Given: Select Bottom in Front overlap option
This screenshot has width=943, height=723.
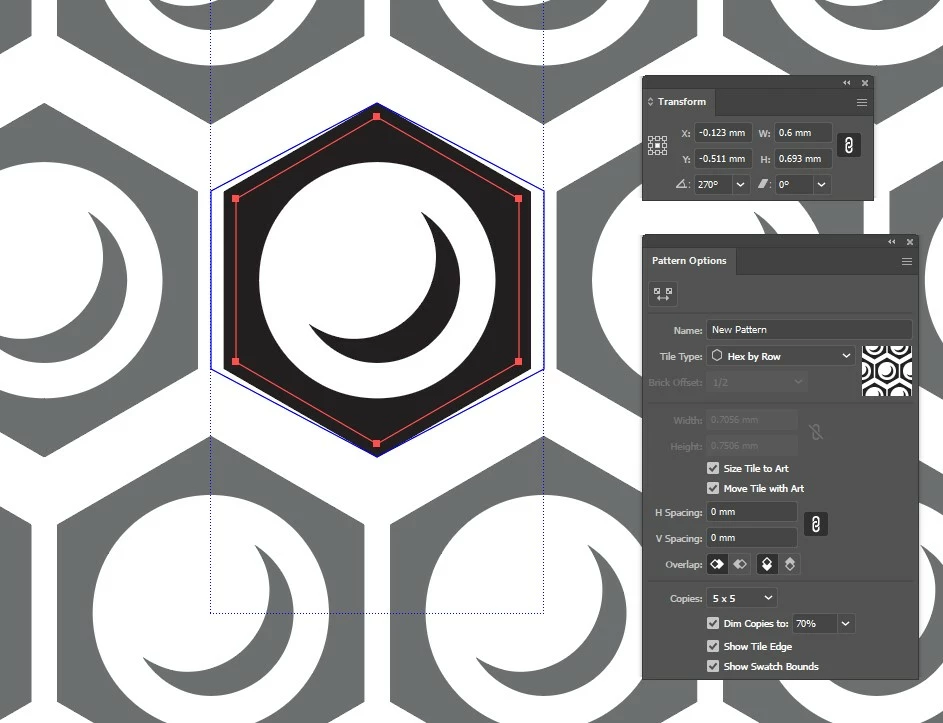Looking at the screenshot, I should click(x=790, y=564).
